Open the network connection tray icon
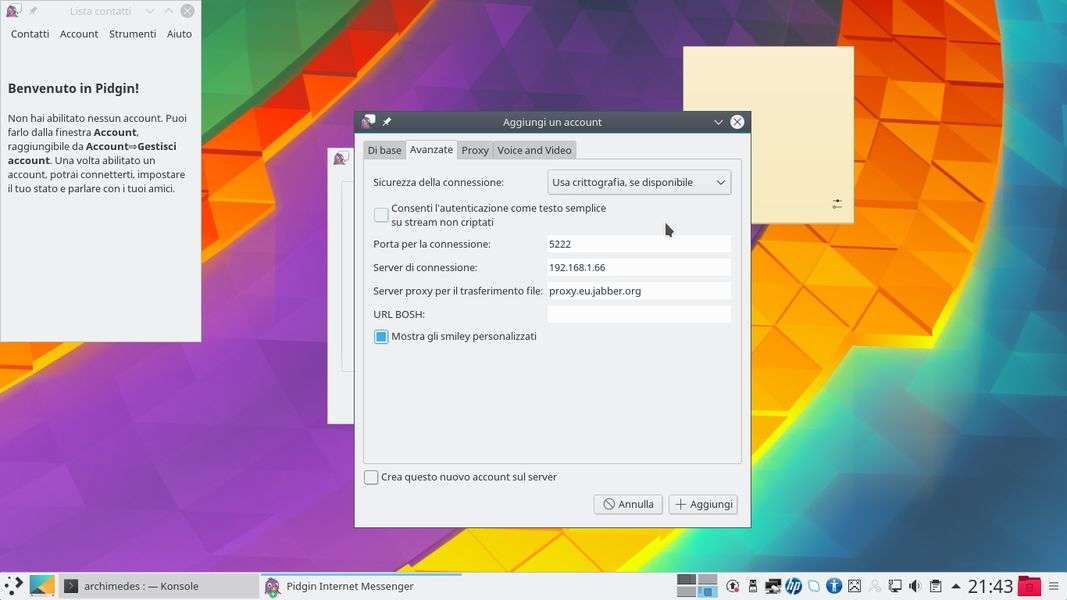The image size is (1067, 600). point(895,586)
